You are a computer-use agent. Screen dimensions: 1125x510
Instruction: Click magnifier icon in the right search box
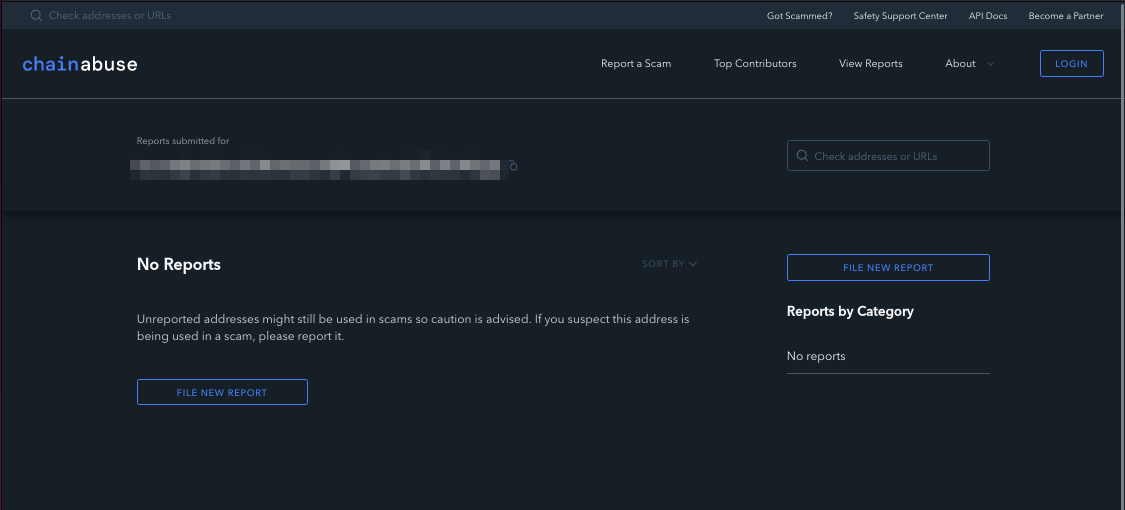click(x=802, y=156)
